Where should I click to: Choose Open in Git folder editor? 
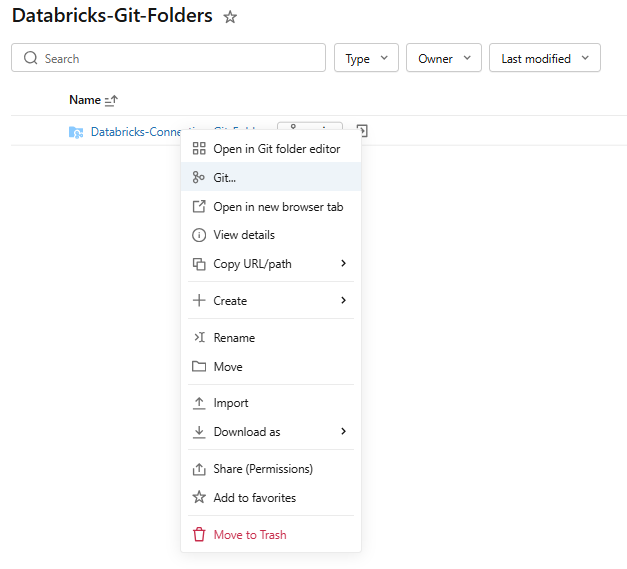(x=271, y=148)
